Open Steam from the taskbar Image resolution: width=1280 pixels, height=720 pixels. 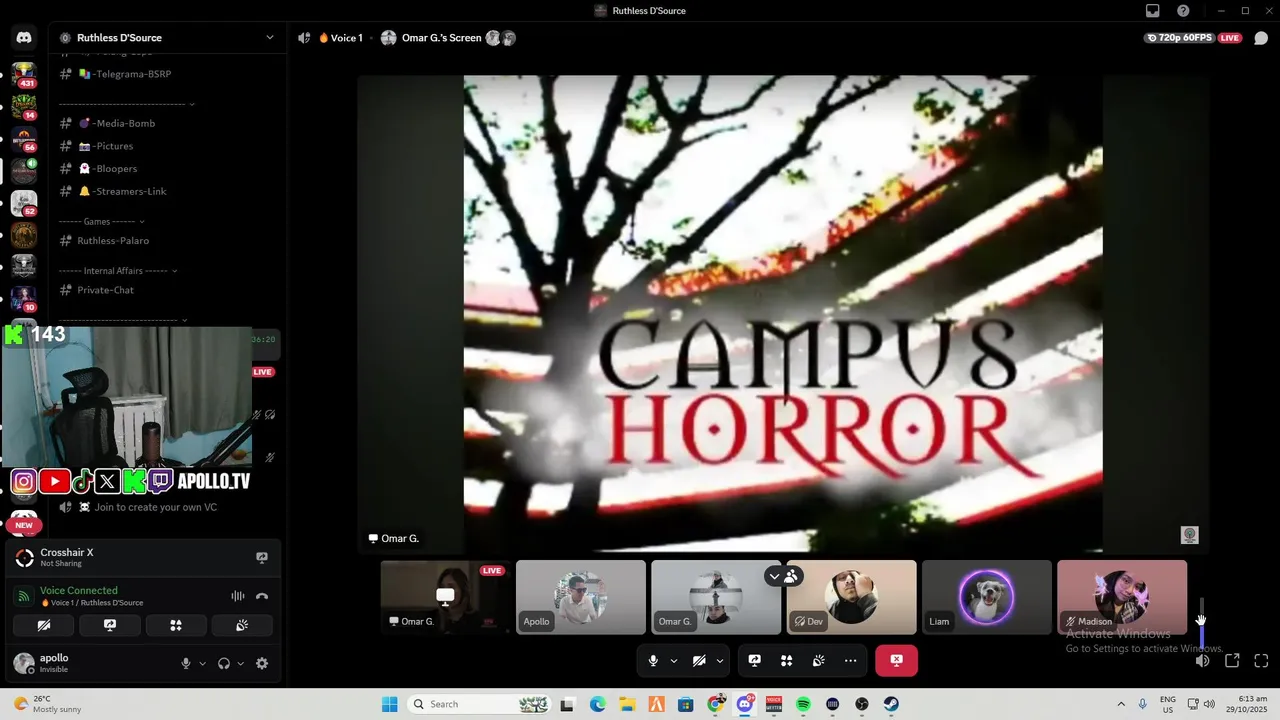click(x=891, y=704)
